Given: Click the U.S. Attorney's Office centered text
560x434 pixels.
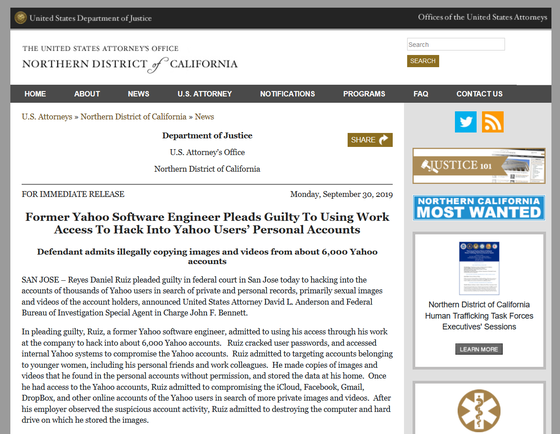Looking at the screenshot, I should pyautogui.click(x=207, y=152).
